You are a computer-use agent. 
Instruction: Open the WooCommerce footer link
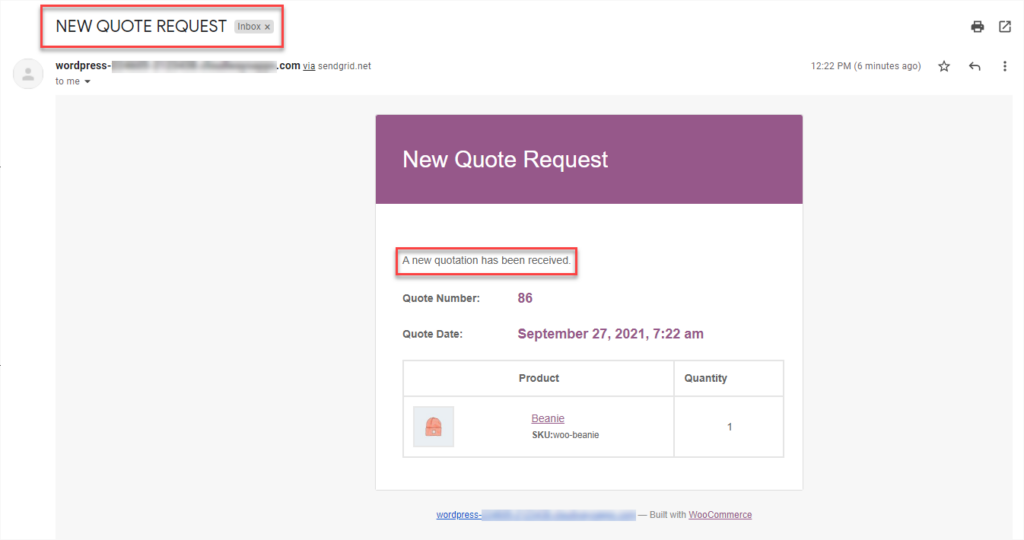pyautogui.click(x=720, y=515)
